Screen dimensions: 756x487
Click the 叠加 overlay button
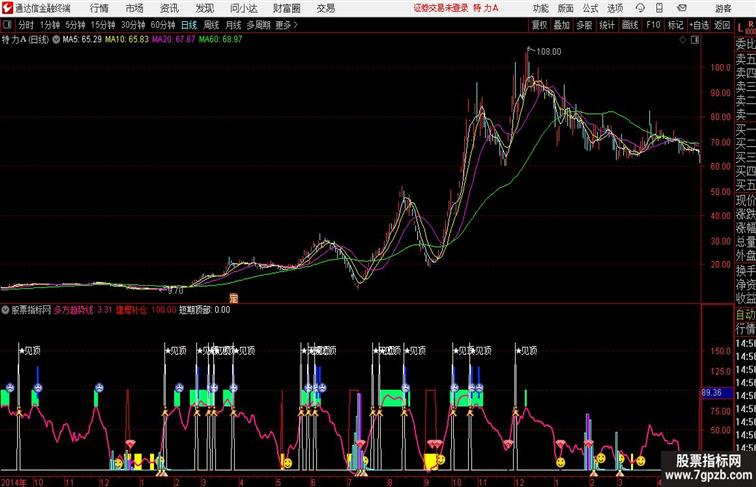click(x=562, y=25)
